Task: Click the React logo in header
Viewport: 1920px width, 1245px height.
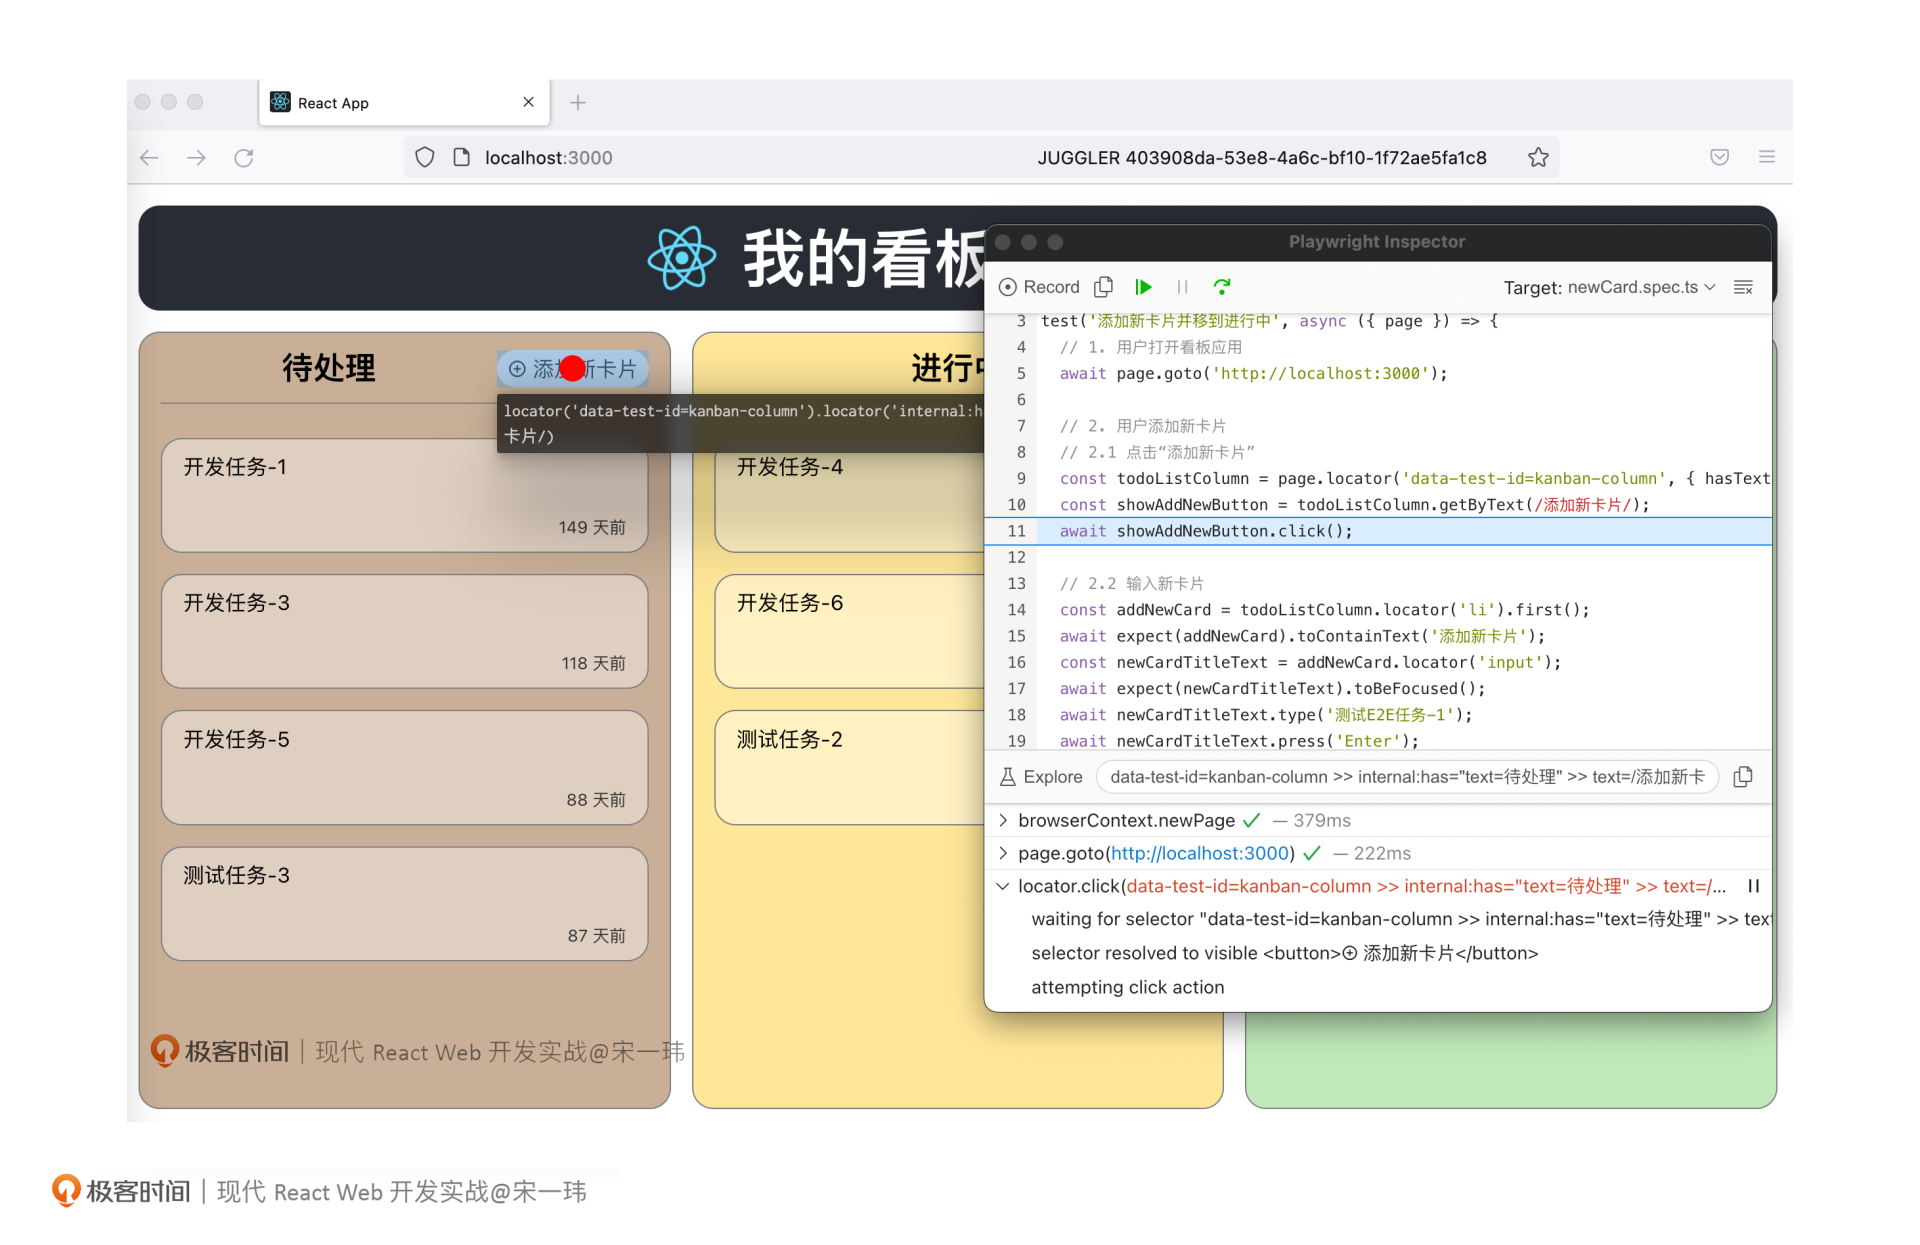Action: coord(682,258)
